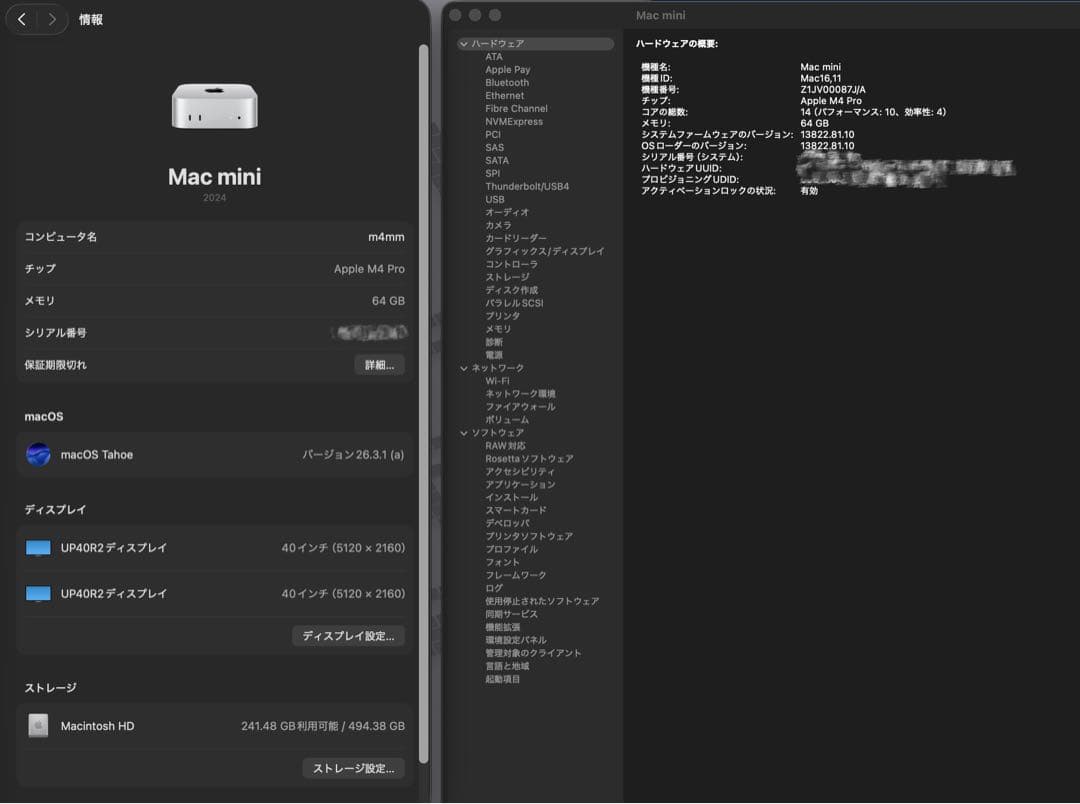Select PCI in the sidebar

click(x=493, y=135)
